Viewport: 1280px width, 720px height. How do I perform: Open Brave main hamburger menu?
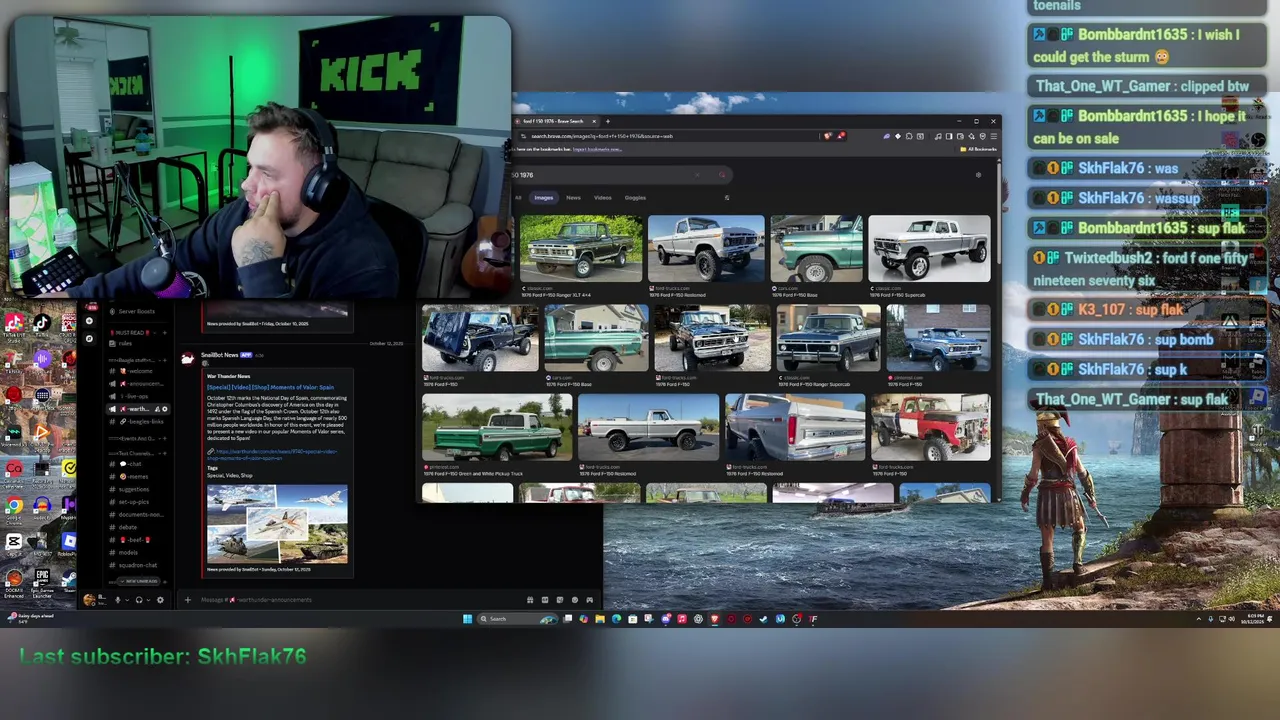tap(994, 136)
